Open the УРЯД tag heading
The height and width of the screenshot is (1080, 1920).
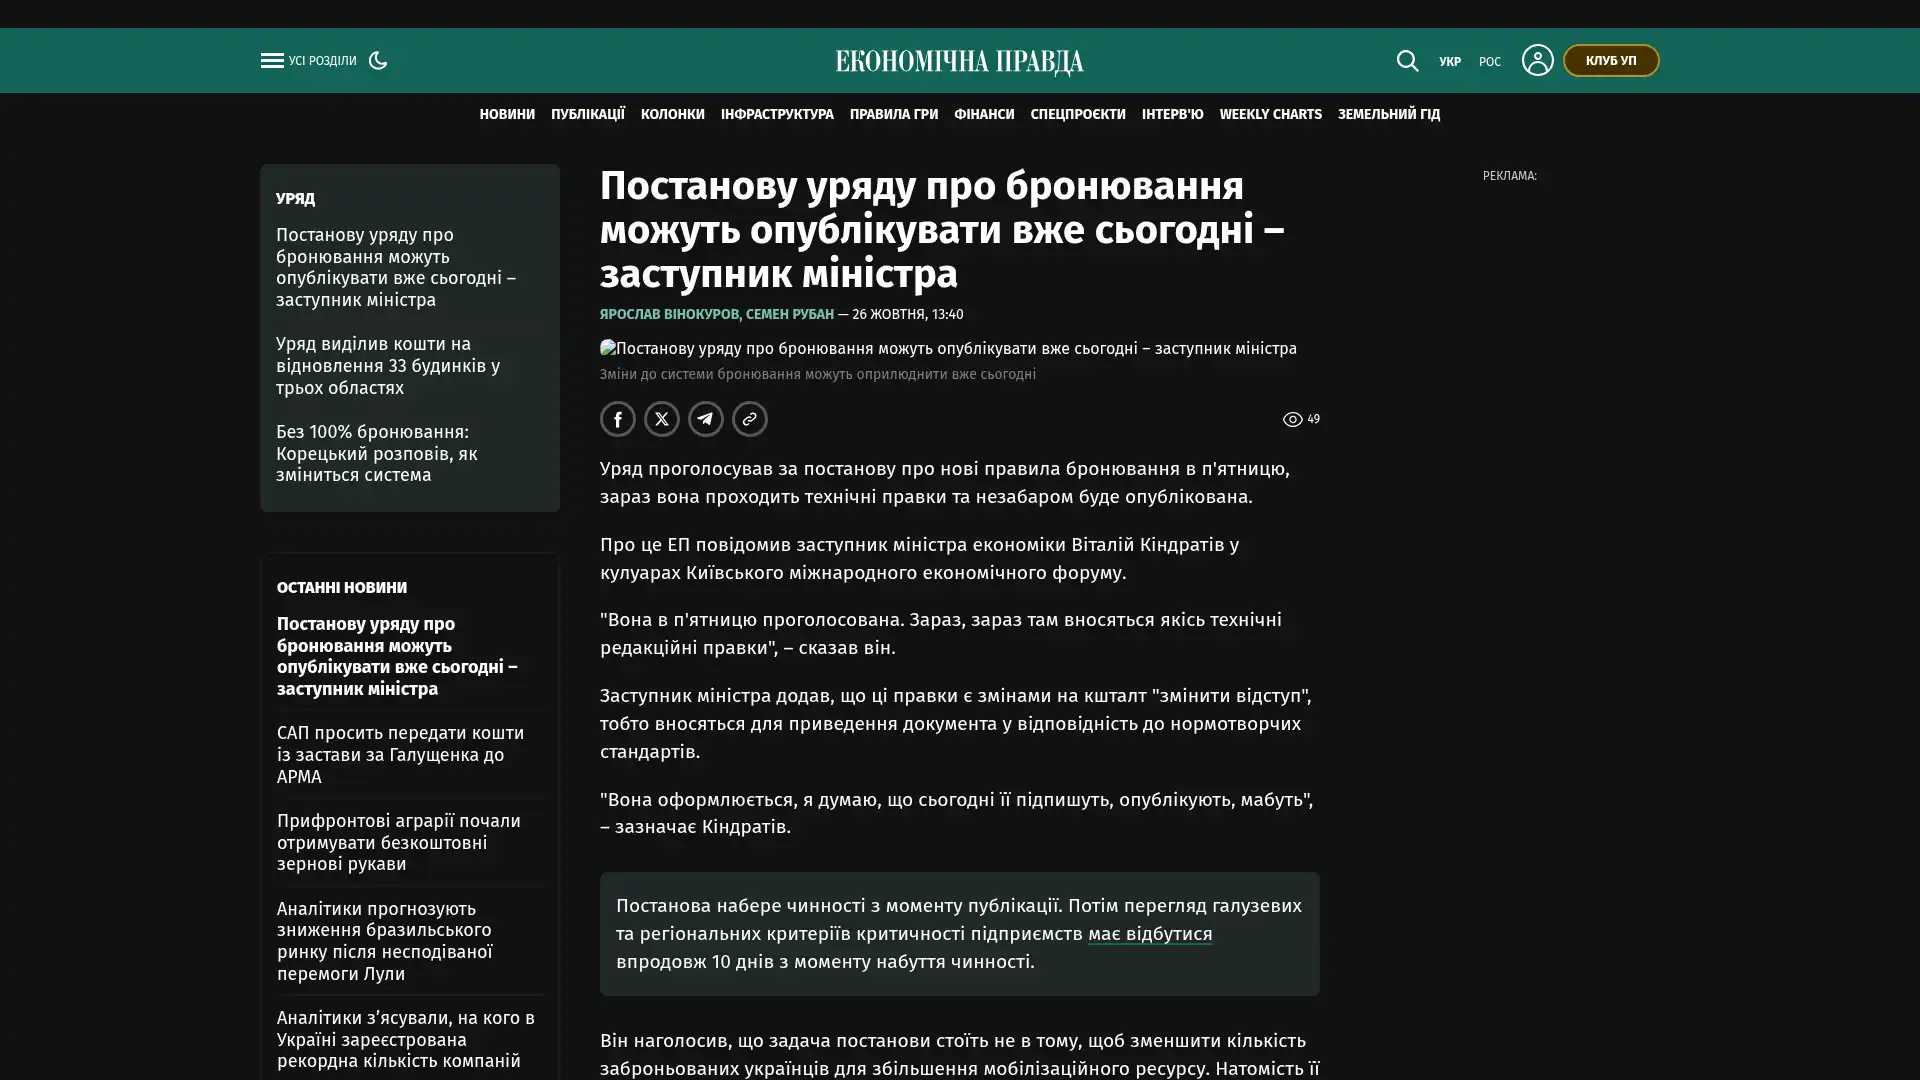[x=296, y=199]
